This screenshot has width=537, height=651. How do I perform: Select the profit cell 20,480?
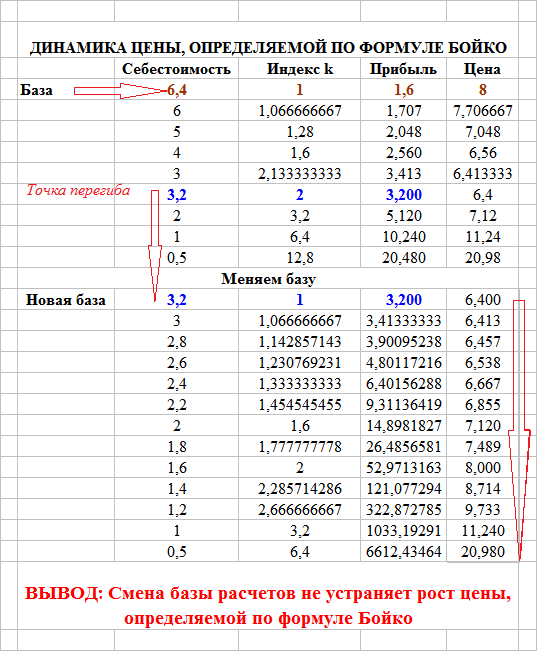tap(403, 257)
